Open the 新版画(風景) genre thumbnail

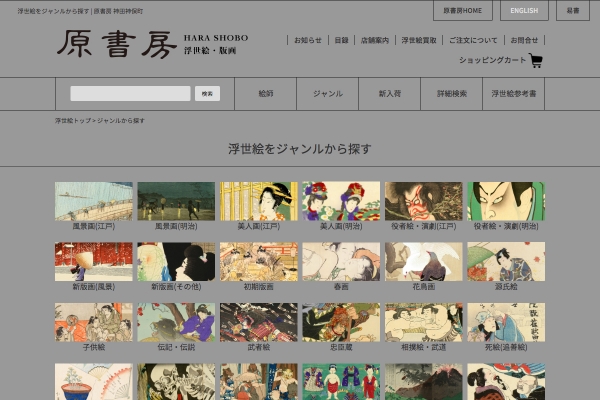tap(94, 262)
